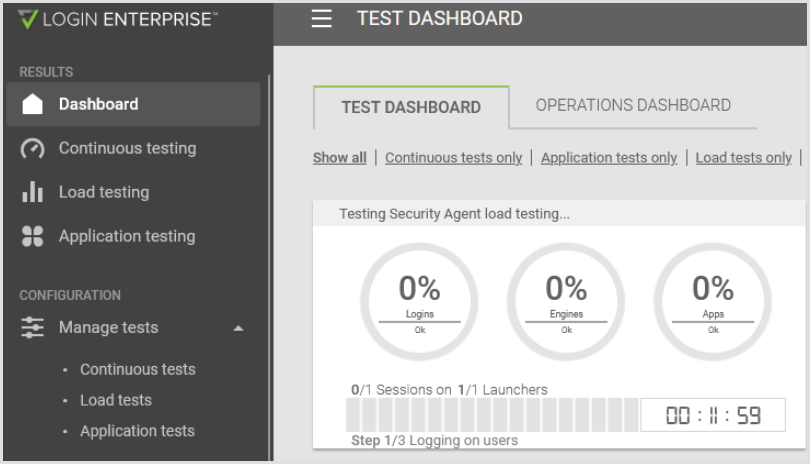This screenshot has width=810, height=464.
Task: Click the Continuous testing gauge icon
Action: (33, 149)
